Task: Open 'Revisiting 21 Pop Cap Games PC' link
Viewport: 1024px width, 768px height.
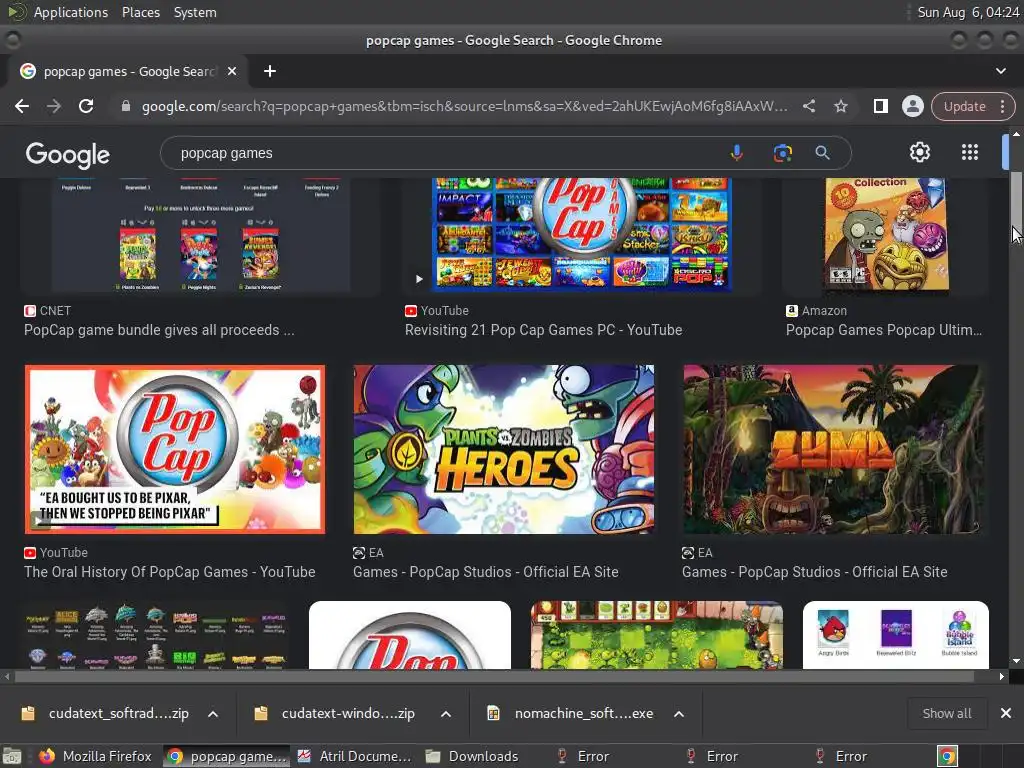Action: coord(543,330)
